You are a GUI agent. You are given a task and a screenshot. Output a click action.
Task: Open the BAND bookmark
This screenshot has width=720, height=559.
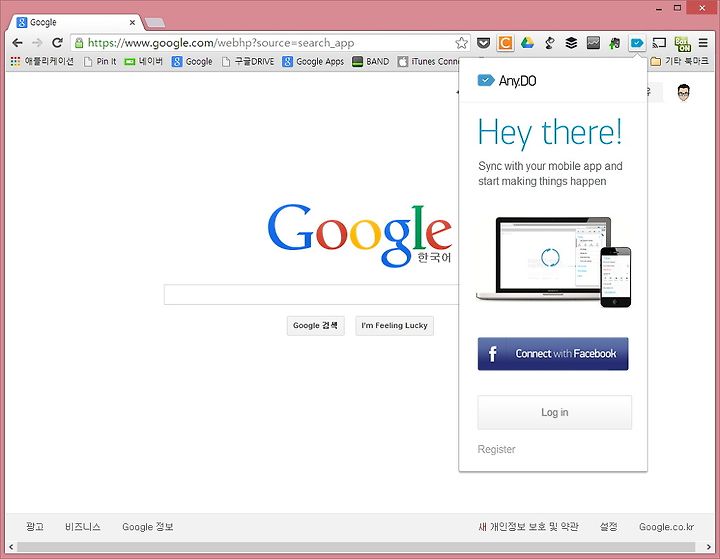[371, 61]
